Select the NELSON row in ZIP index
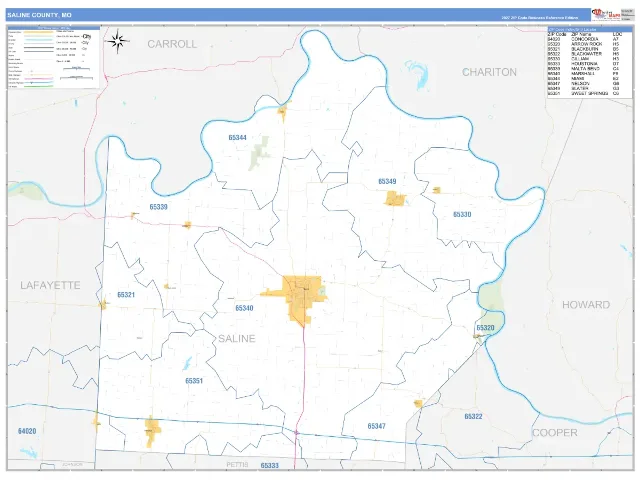640x480 pixels. [x=584, y=83]
